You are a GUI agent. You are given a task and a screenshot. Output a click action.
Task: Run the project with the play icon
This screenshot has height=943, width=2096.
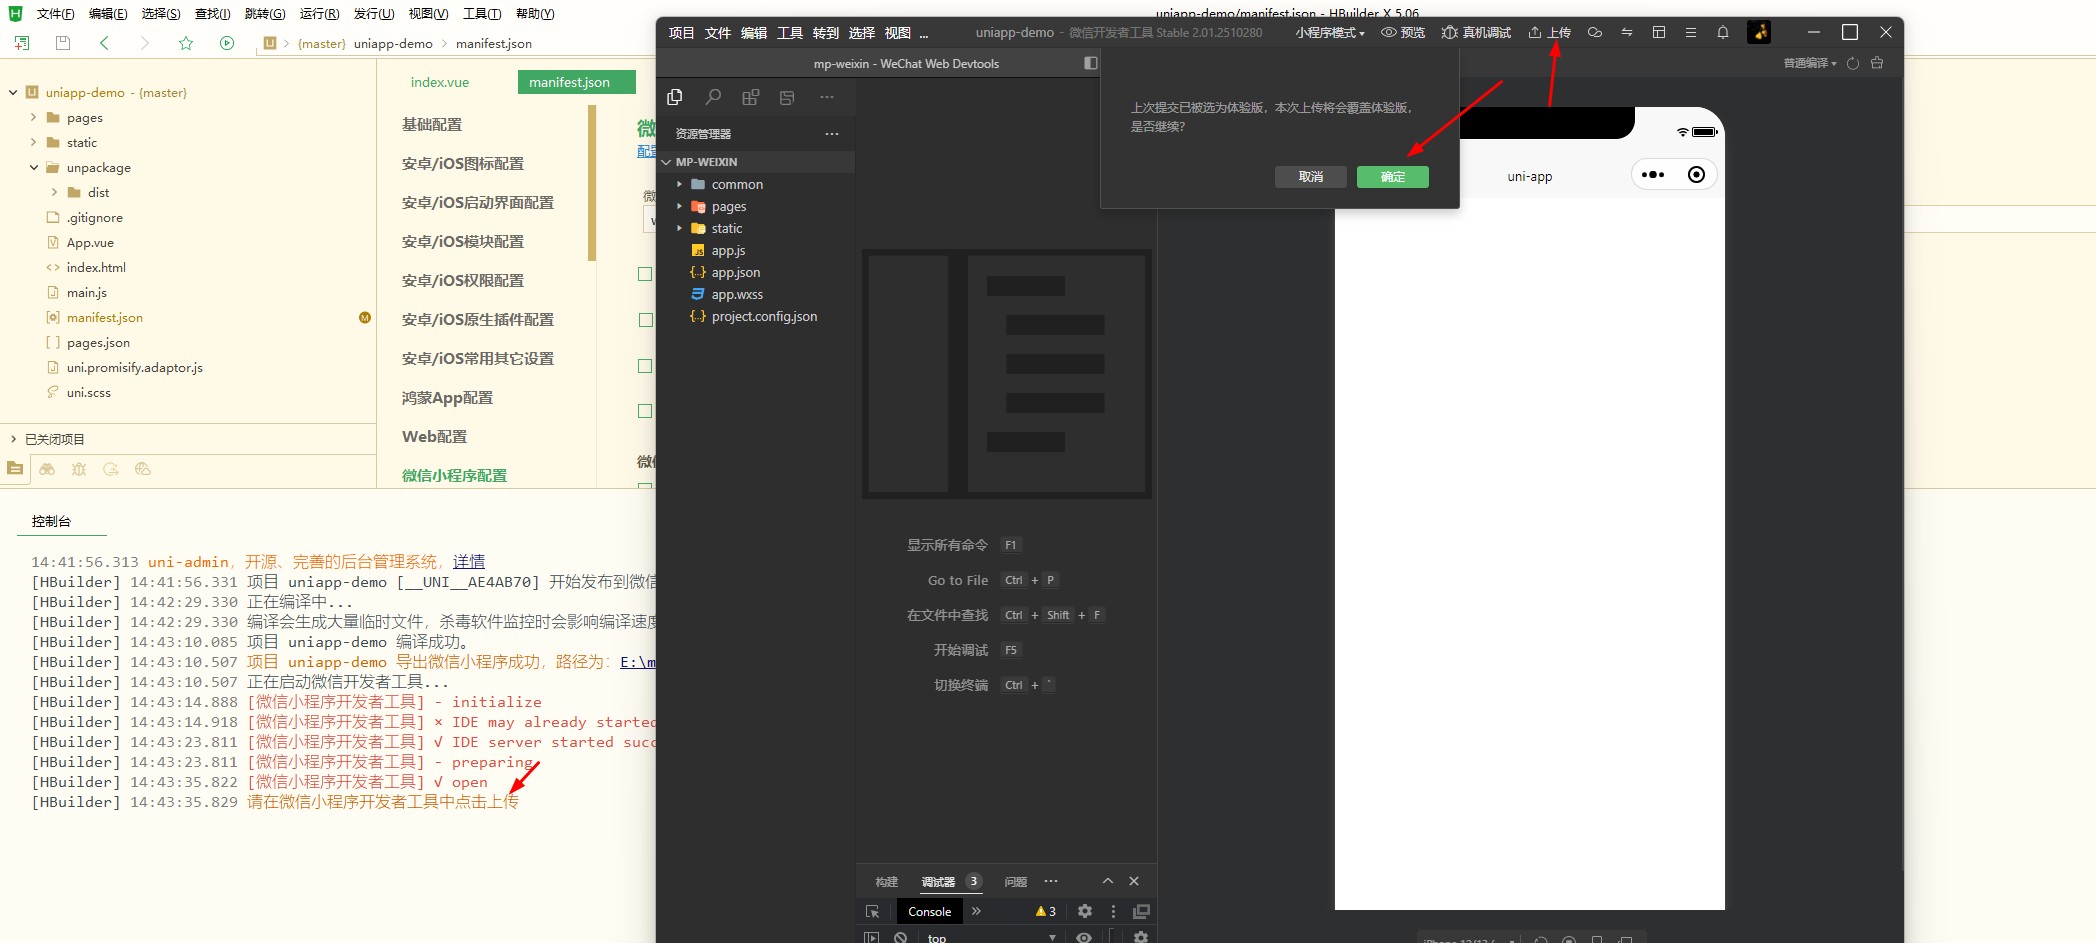coord(227,43)
